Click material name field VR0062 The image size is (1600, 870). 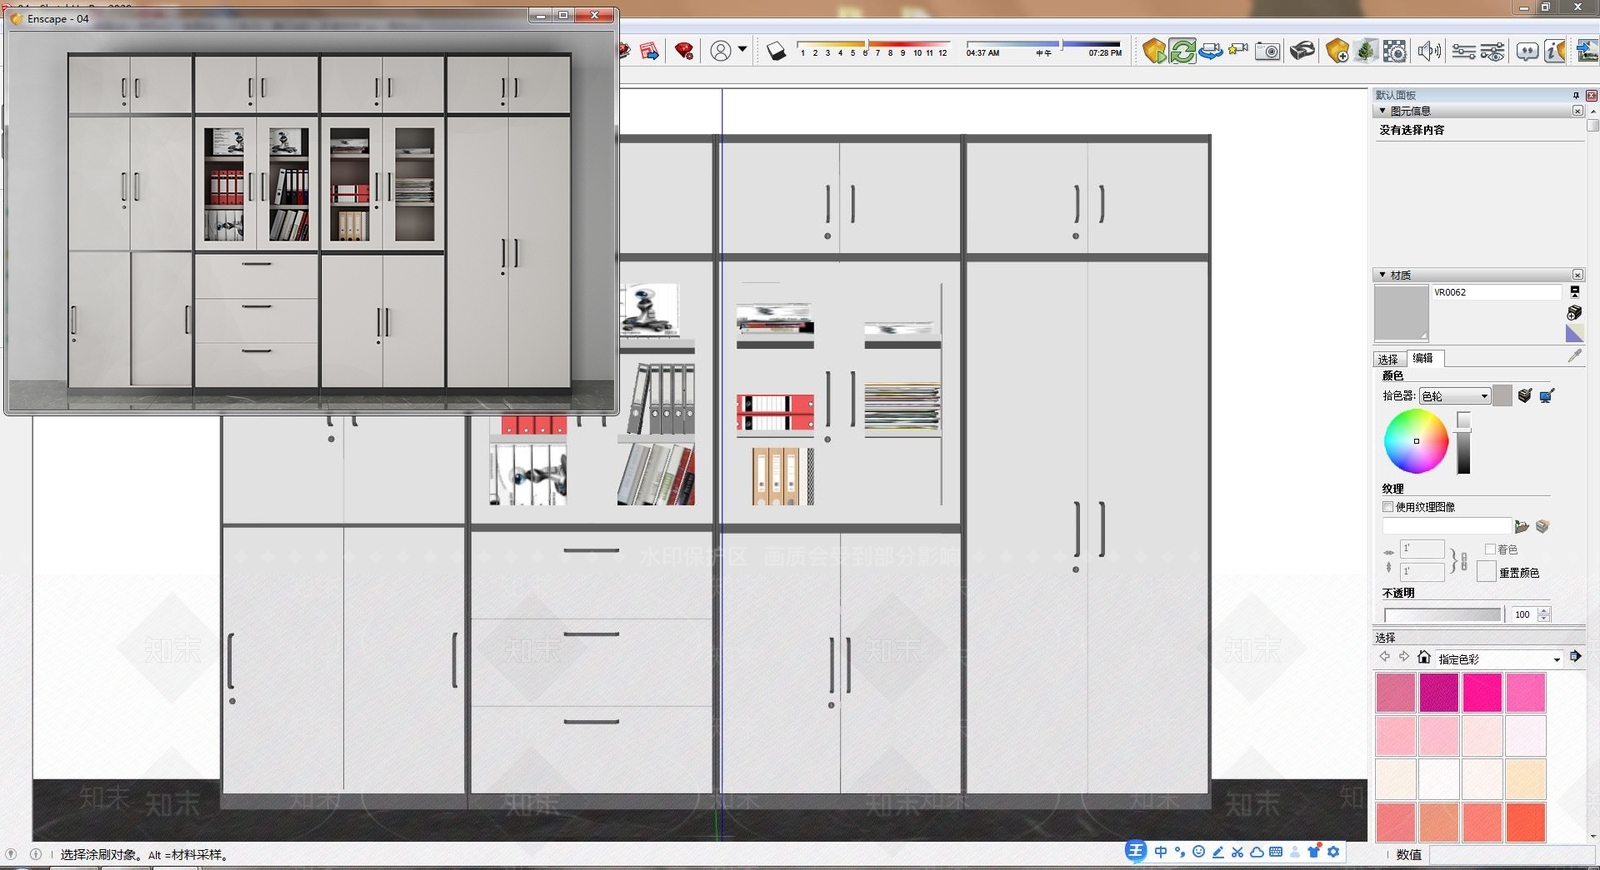click(1496, 292)
